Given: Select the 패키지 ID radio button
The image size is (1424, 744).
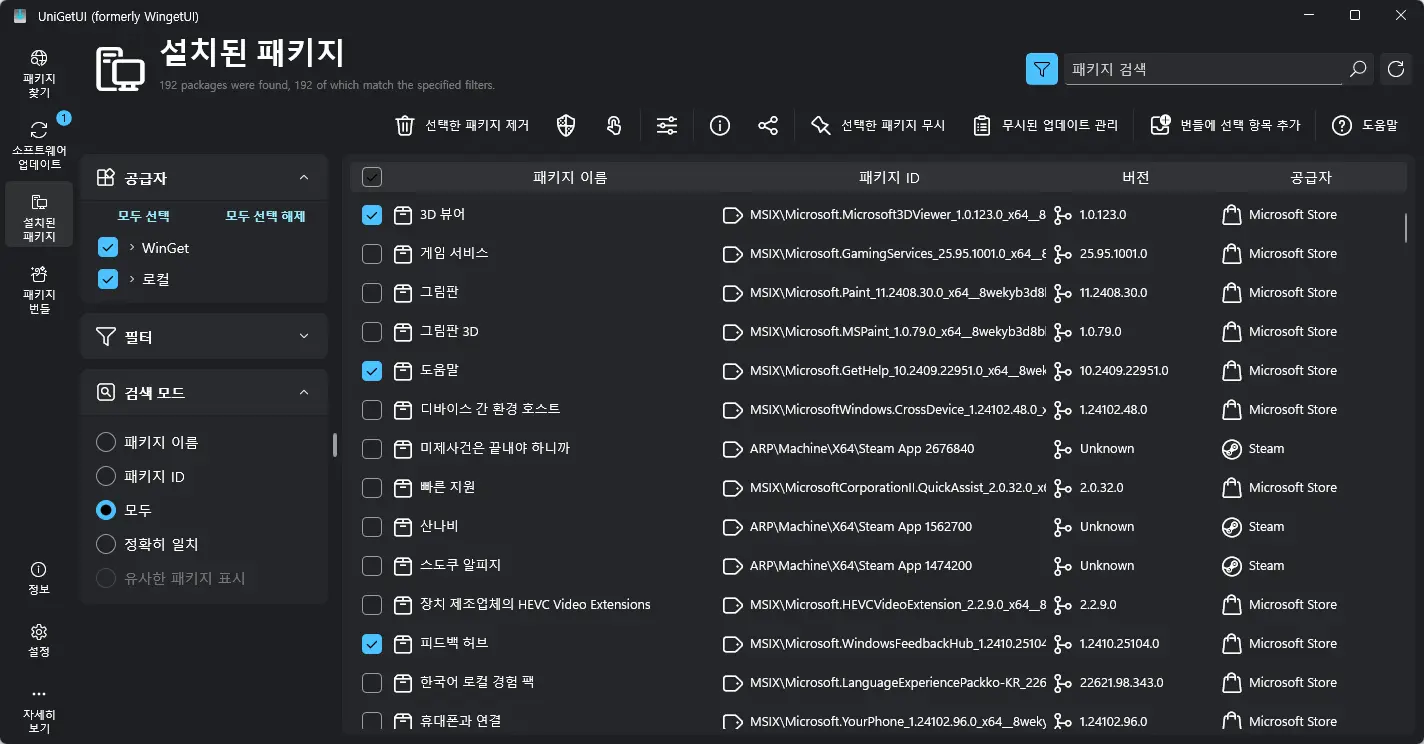Looking at the screenshot, I should (106, 476).
